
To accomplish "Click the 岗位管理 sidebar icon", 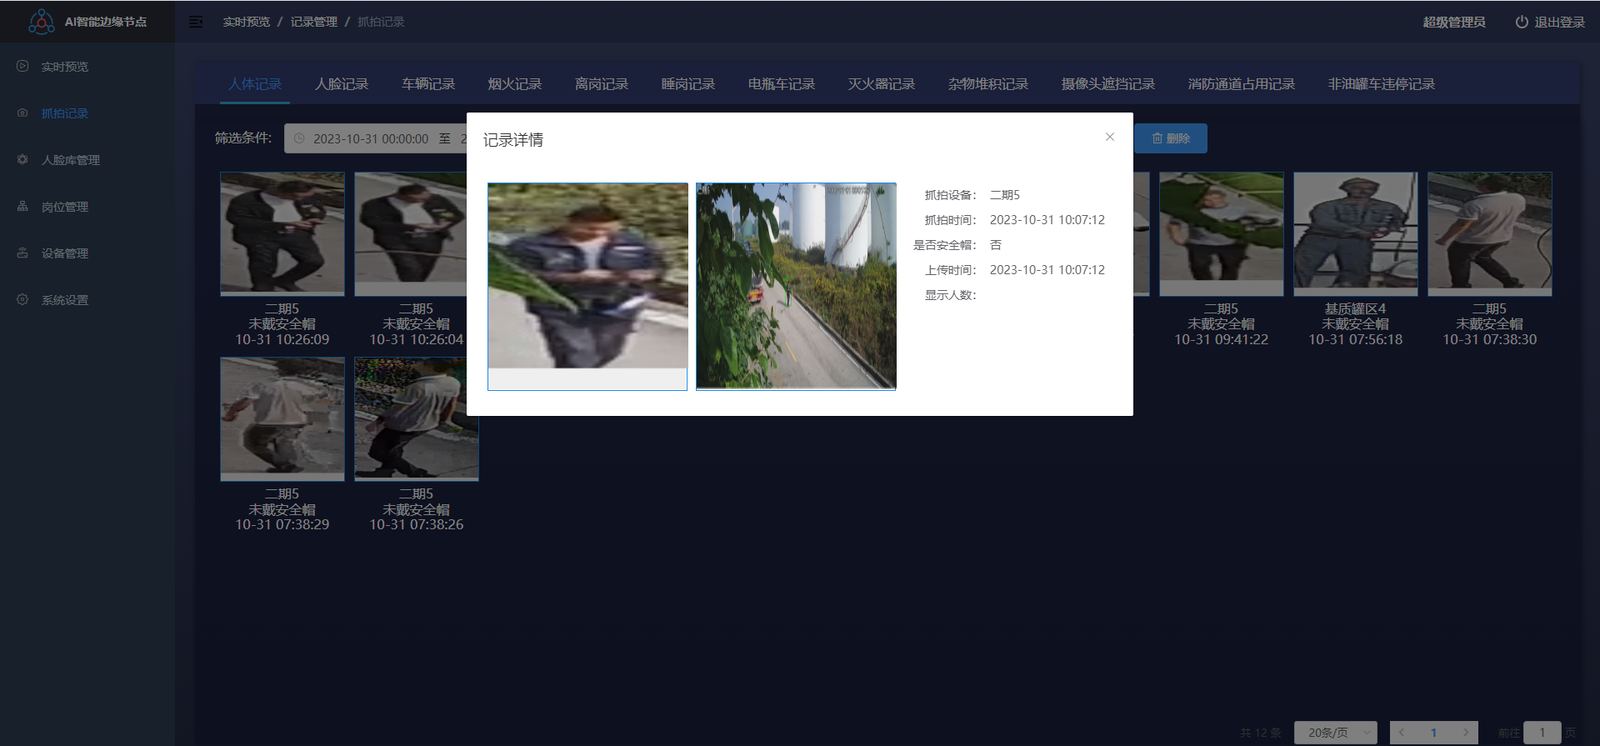I will (x=22, y=206).
